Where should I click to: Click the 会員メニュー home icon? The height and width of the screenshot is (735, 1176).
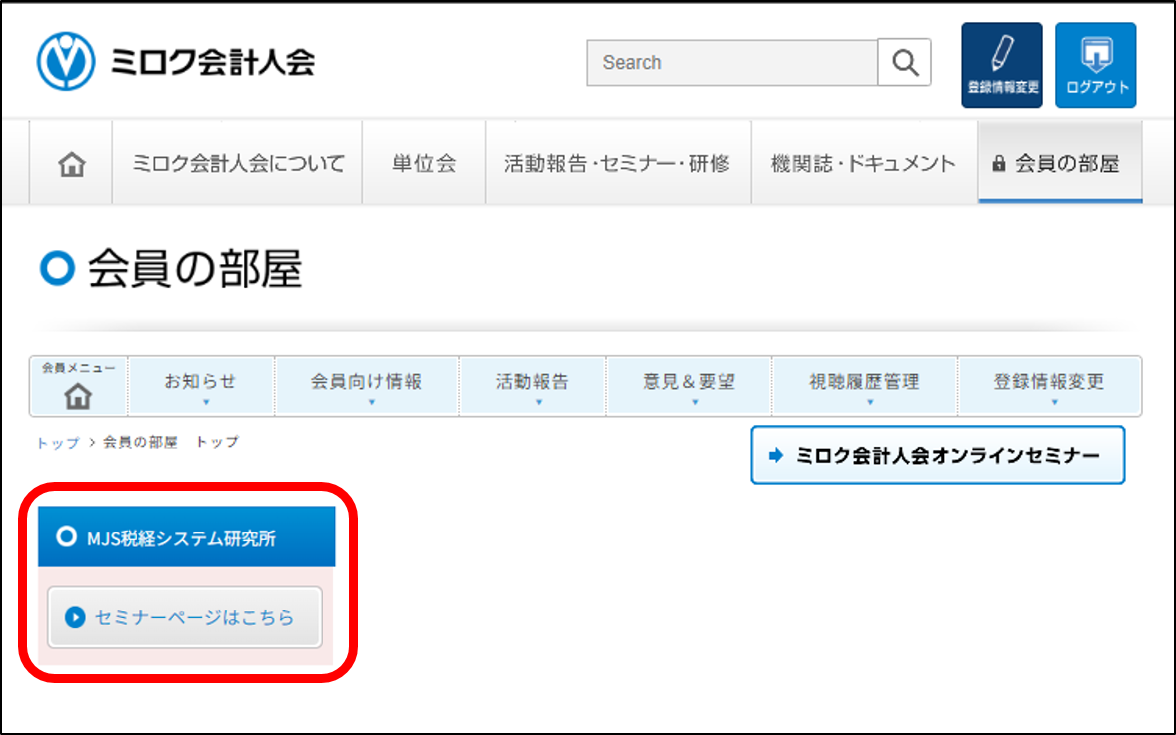click(x=78, y=396)
